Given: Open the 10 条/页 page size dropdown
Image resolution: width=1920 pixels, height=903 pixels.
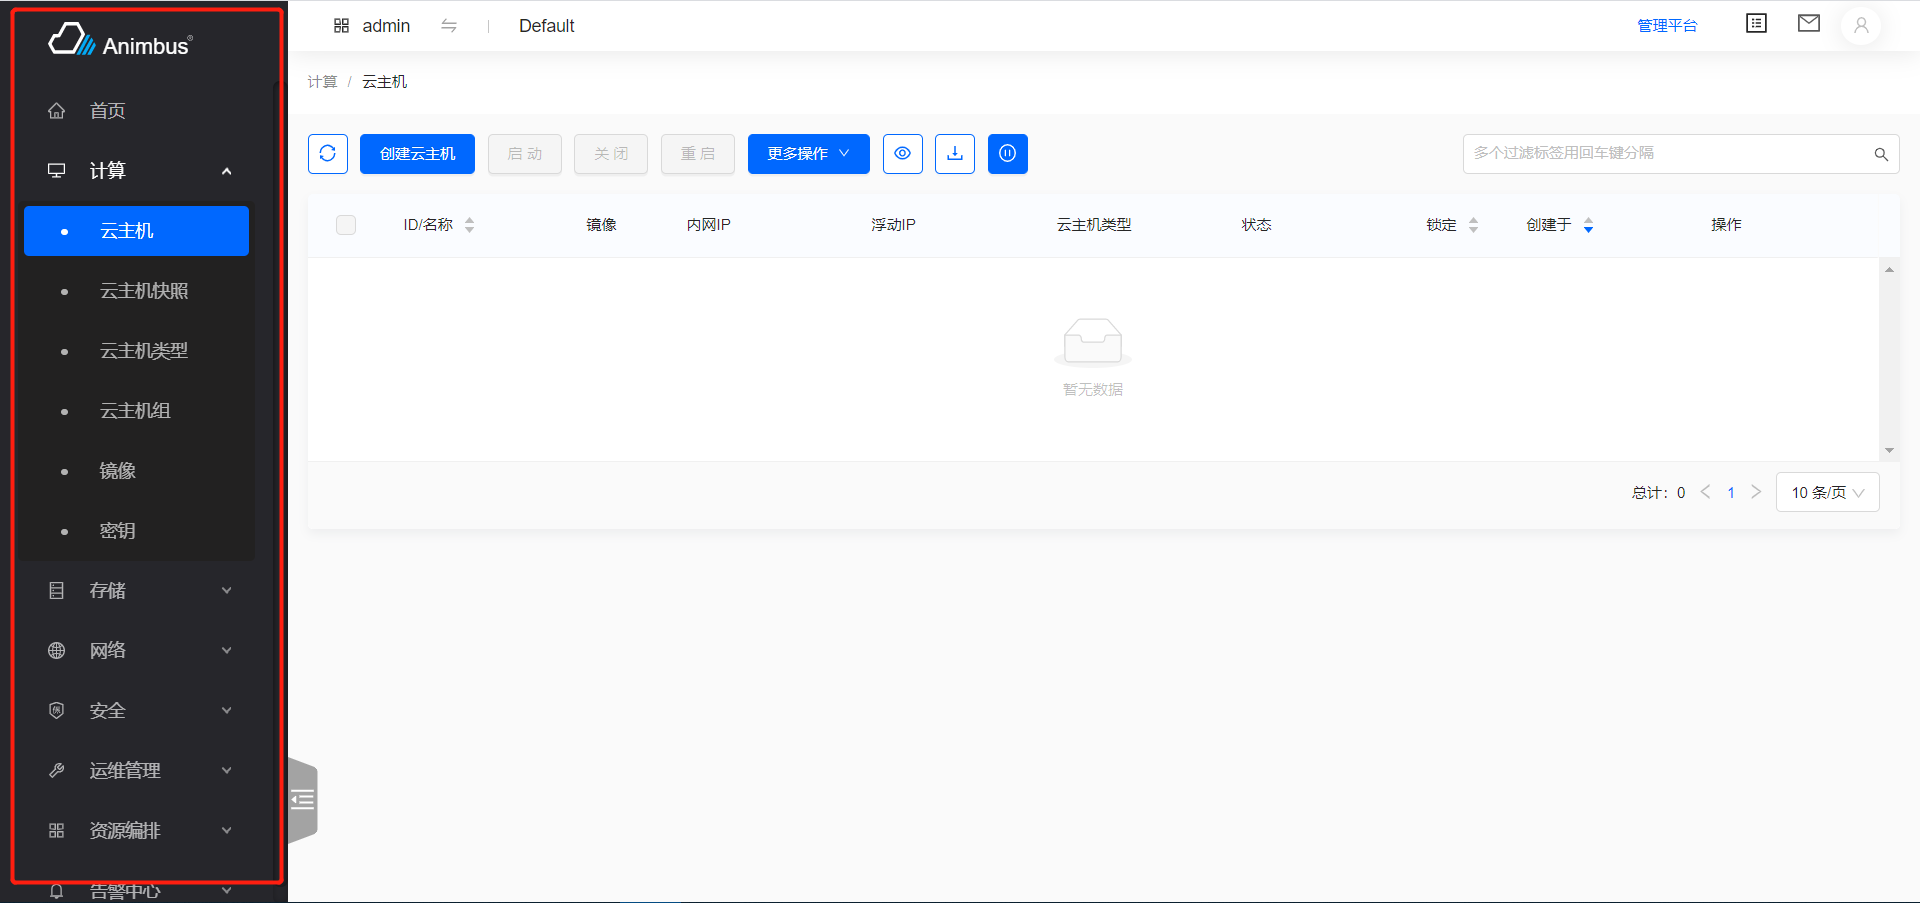Looking at the screenshot, I should click(x=1827, y=492).
